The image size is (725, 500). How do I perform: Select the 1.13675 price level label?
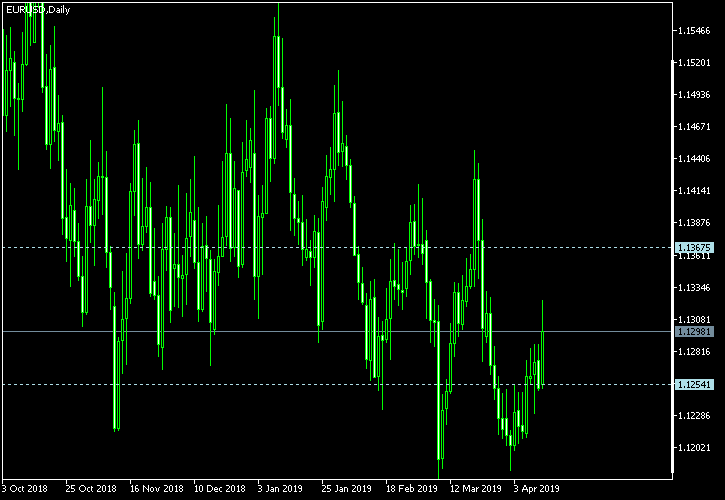694,247
